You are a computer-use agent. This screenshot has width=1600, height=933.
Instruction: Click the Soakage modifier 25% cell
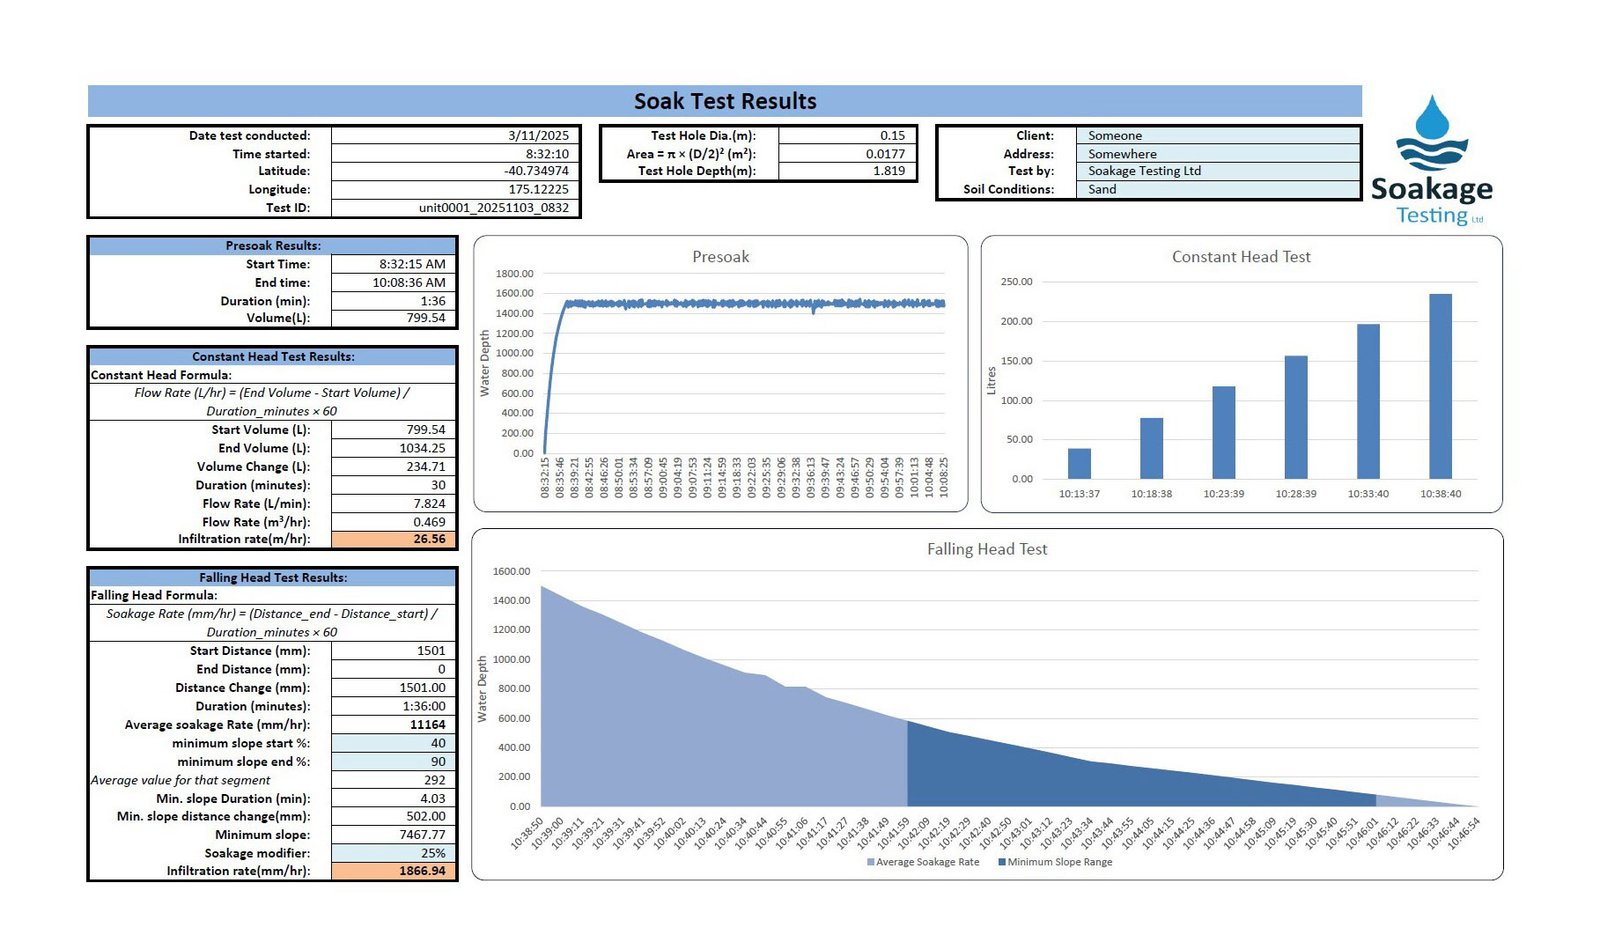(394, 853)
